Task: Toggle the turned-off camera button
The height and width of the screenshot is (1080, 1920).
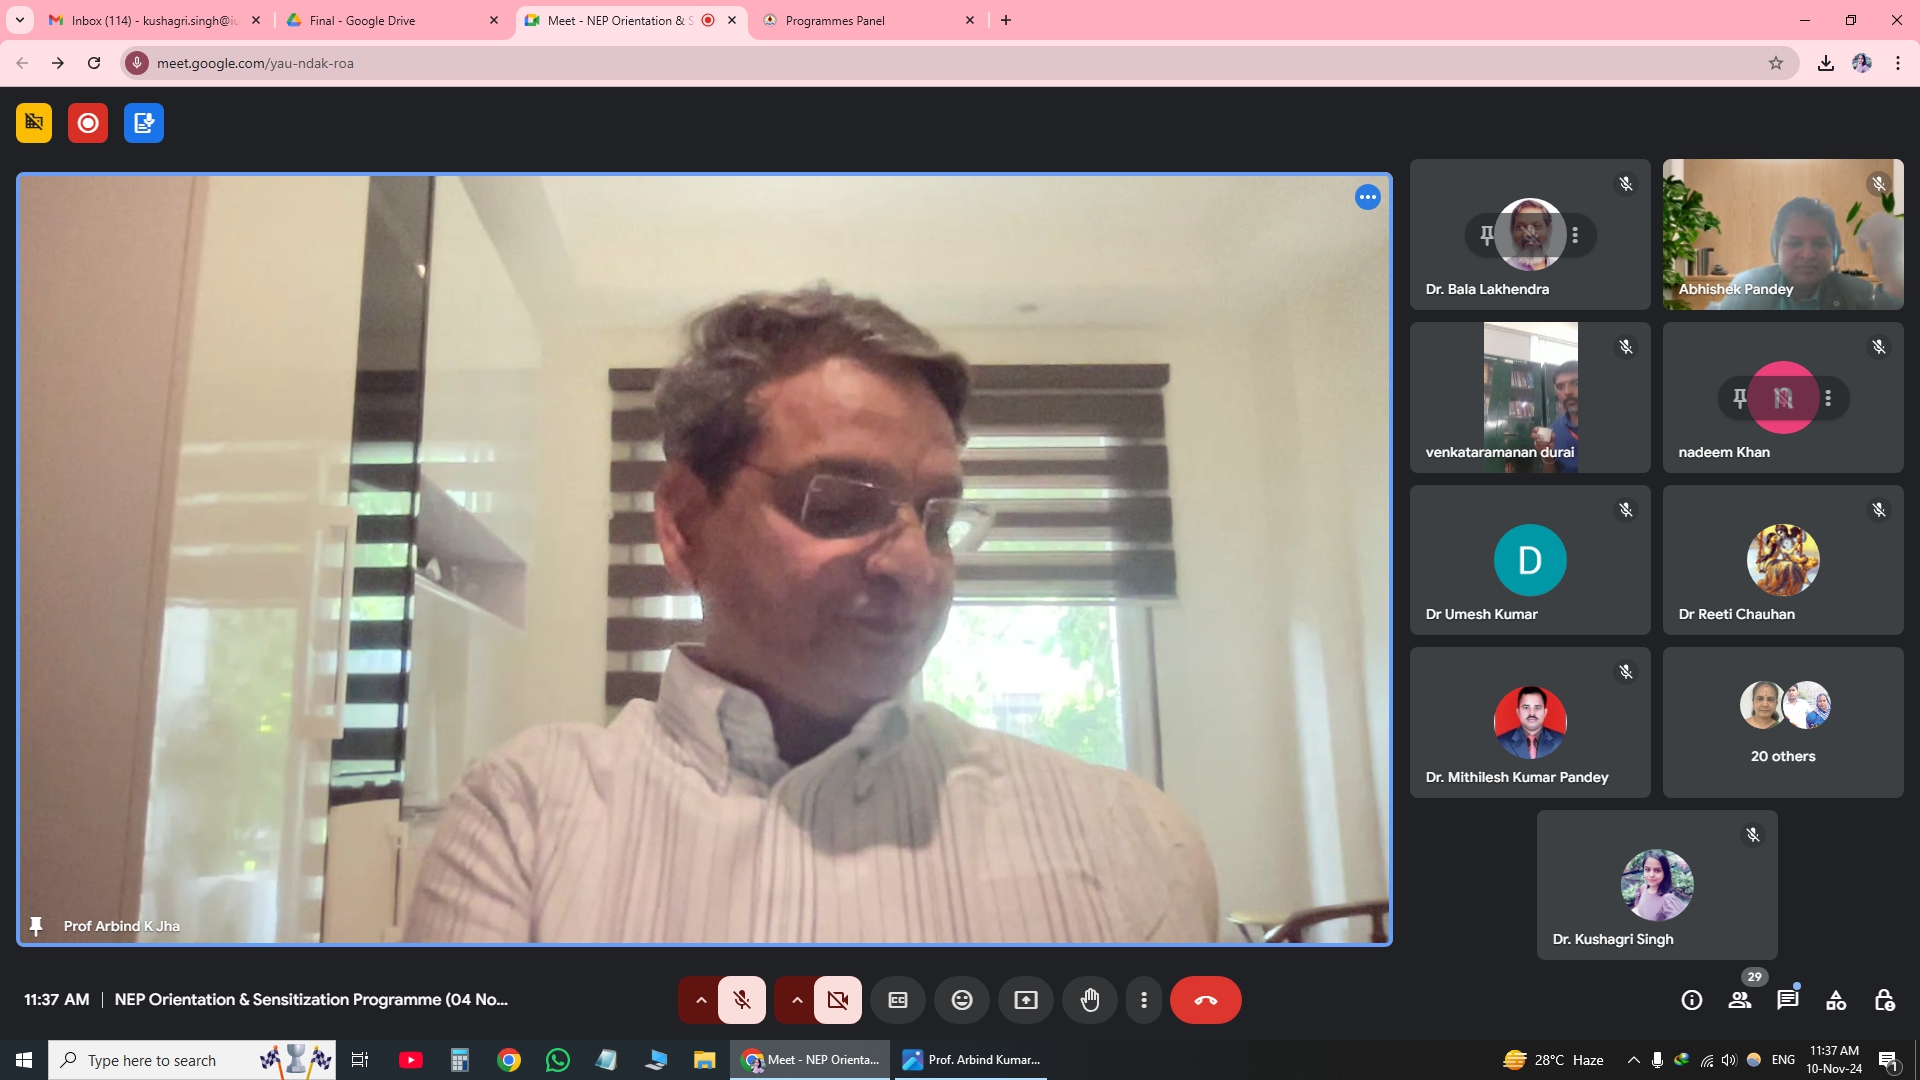Action: click(838, 1000)
